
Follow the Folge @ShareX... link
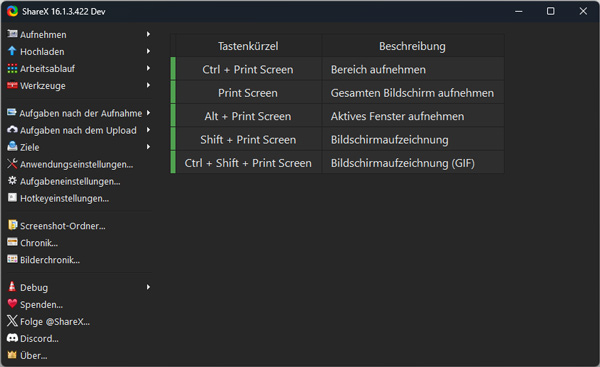click(x=55, y=322)
